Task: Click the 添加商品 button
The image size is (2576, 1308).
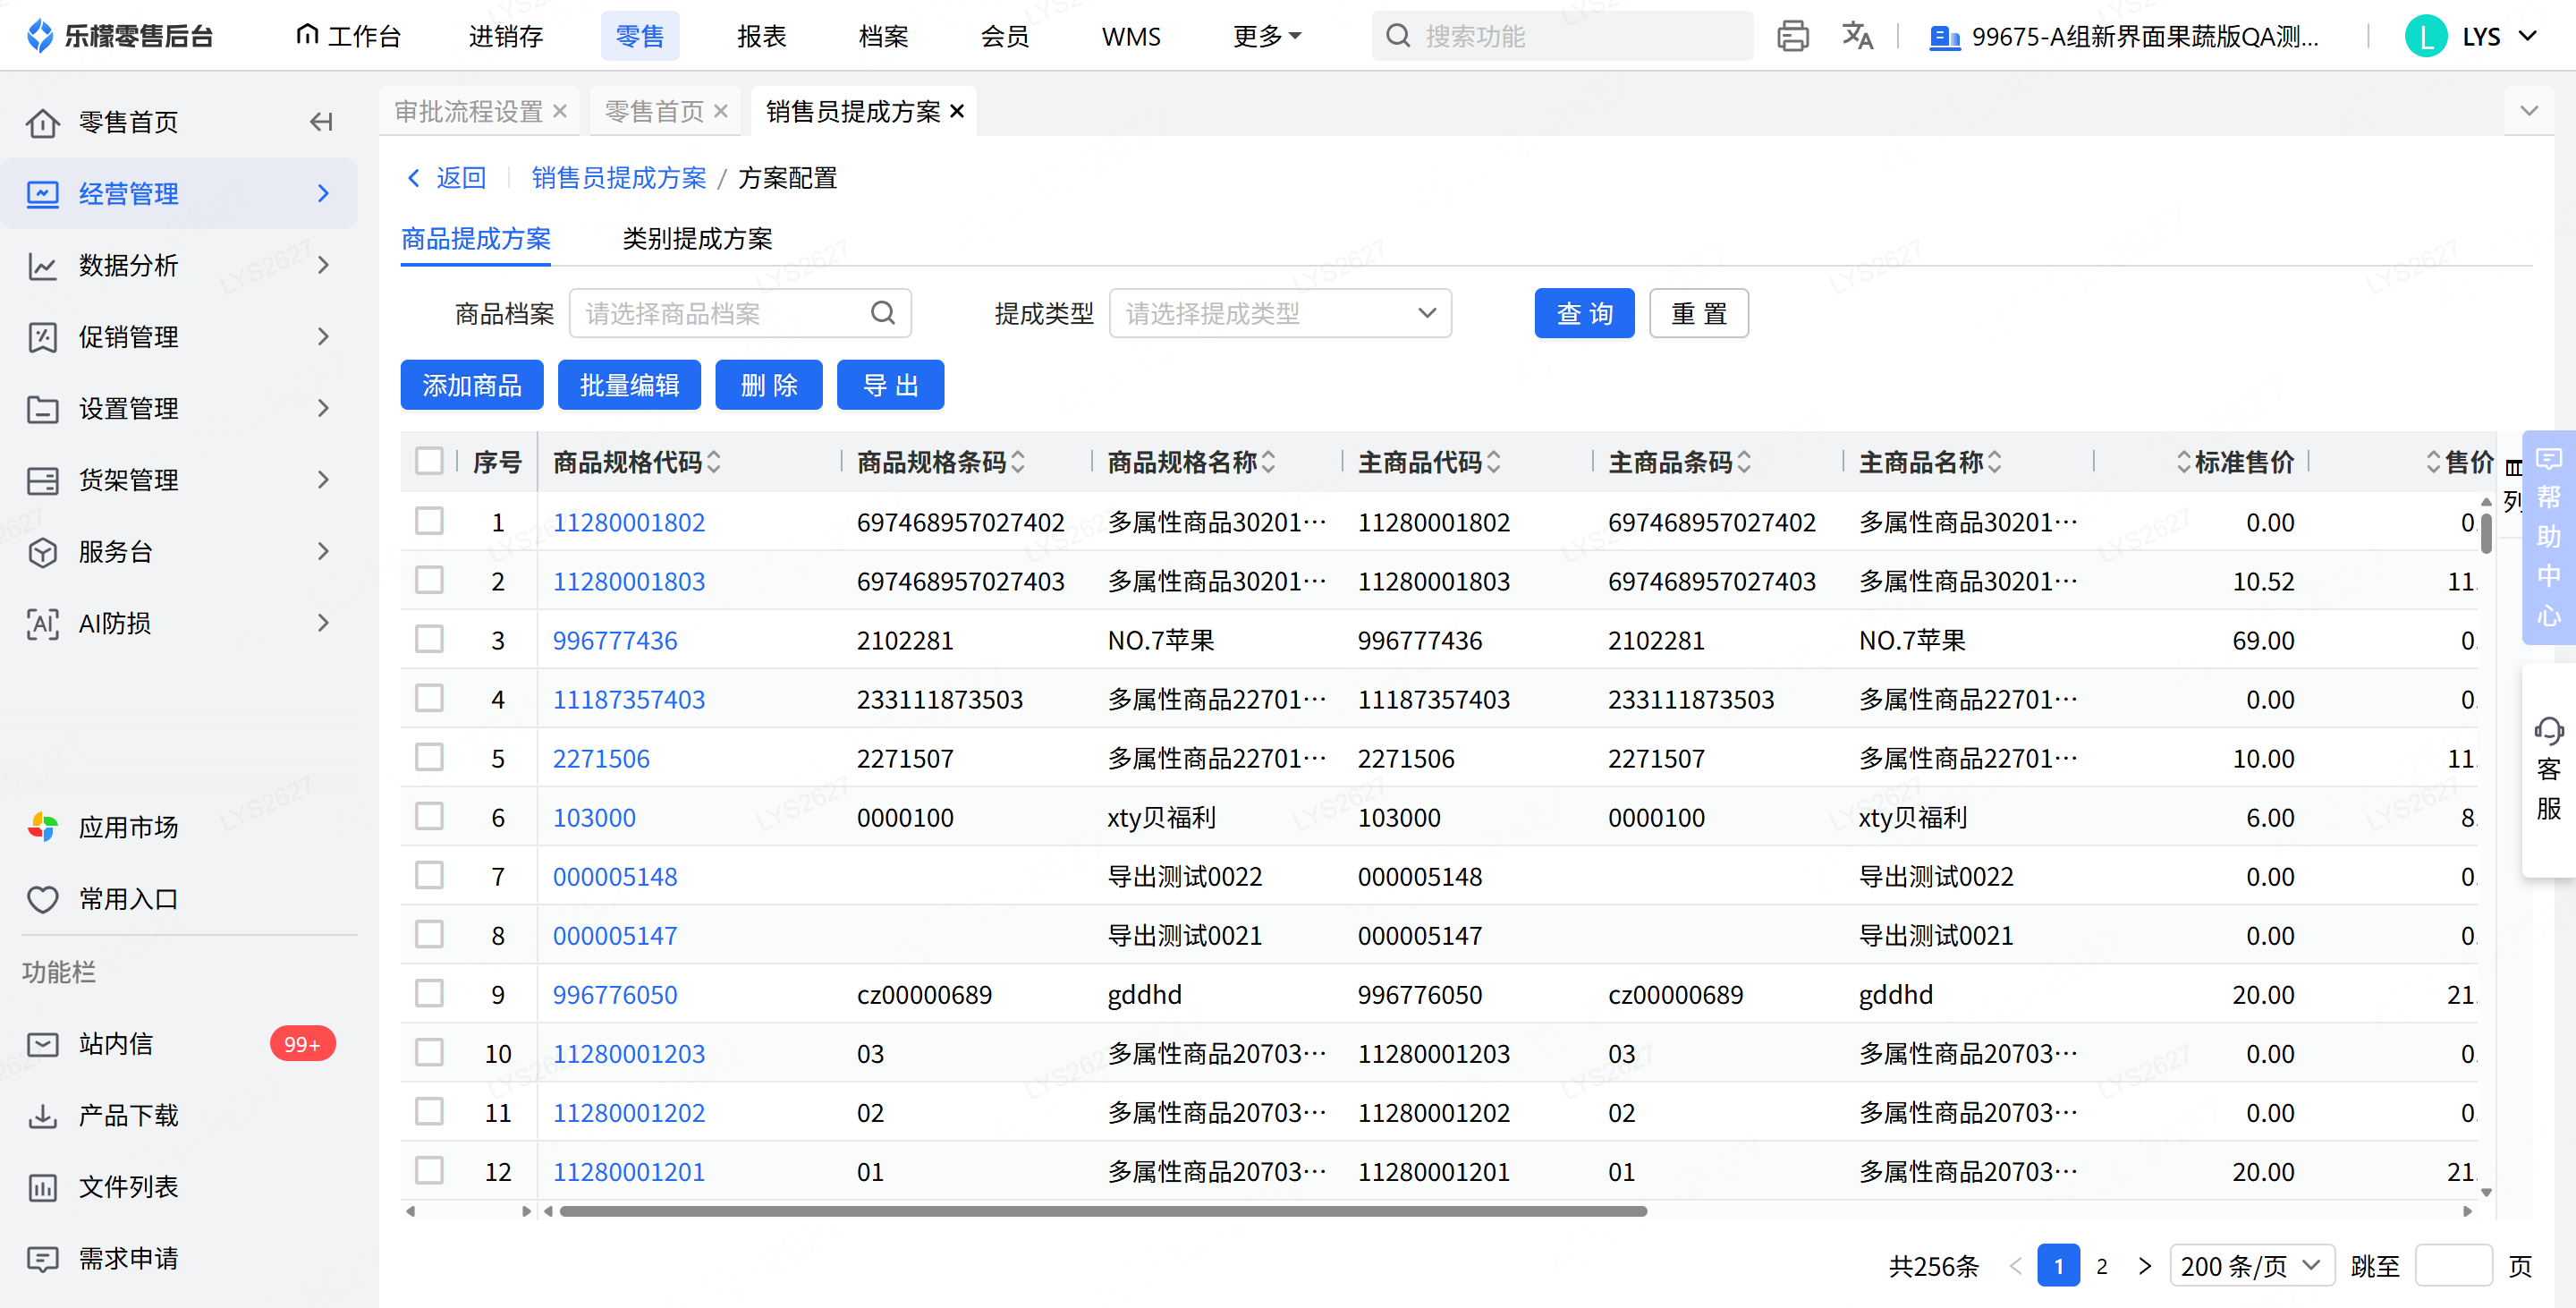Action: coord(472,385)
